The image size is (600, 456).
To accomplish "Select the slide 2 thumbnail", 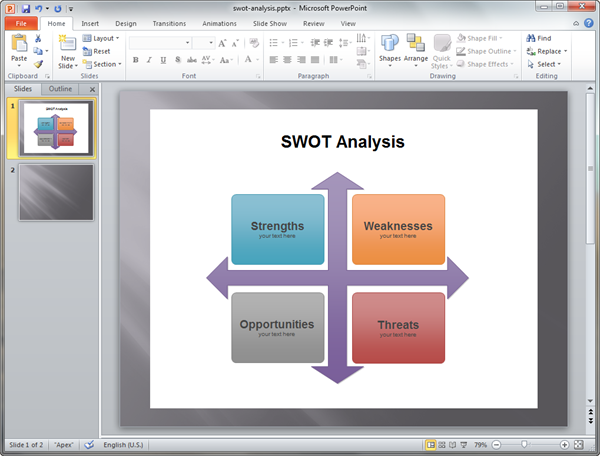I will tap(56, 192).
